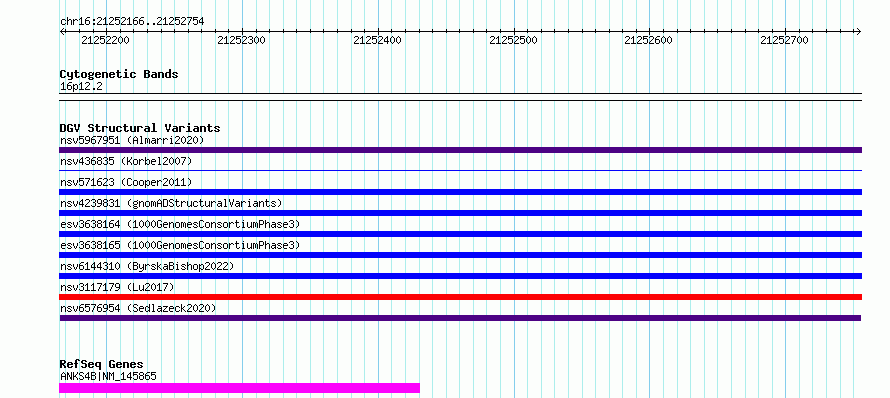
Task: Click ruler position 21252500
Action: (x=513, y=40)
